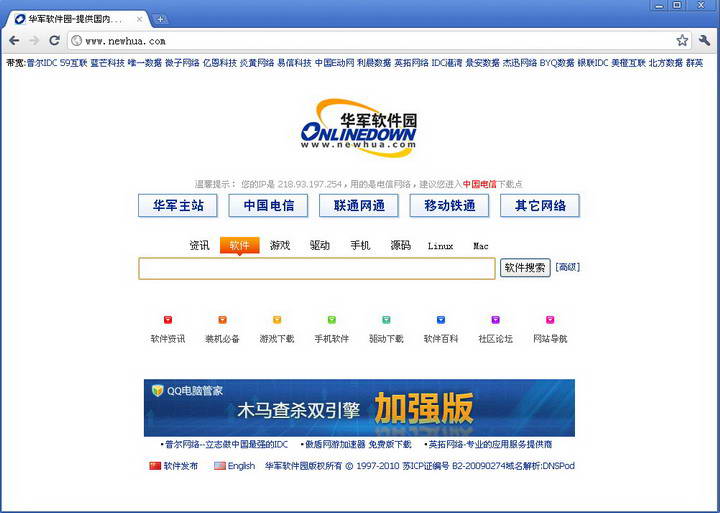Open the 59互联 link
The height and width of the screenshot is (513, 720).
pos(73,63)
